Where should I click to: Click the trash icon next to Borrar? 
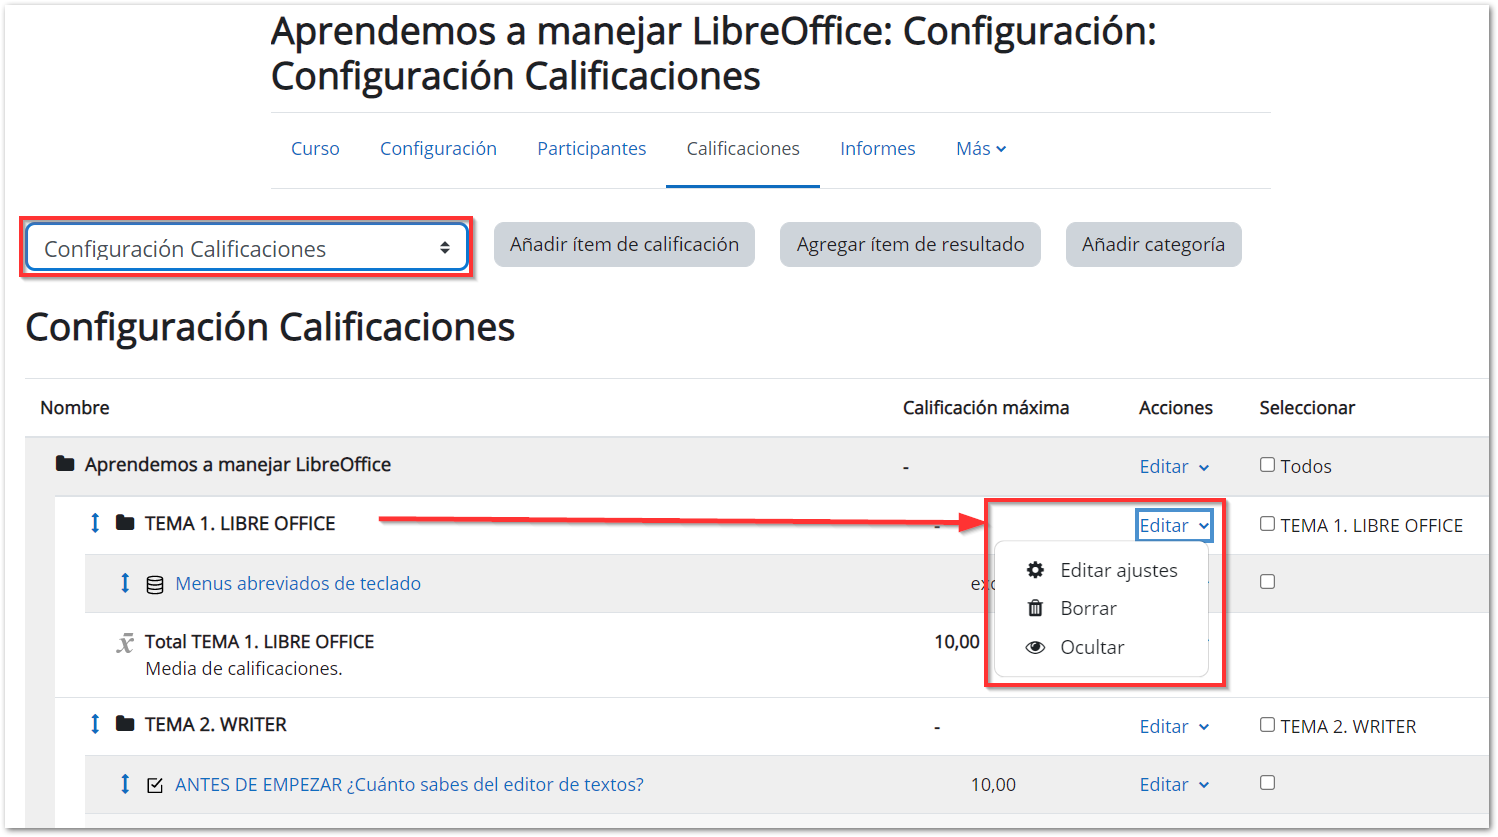coord(1035,608)
